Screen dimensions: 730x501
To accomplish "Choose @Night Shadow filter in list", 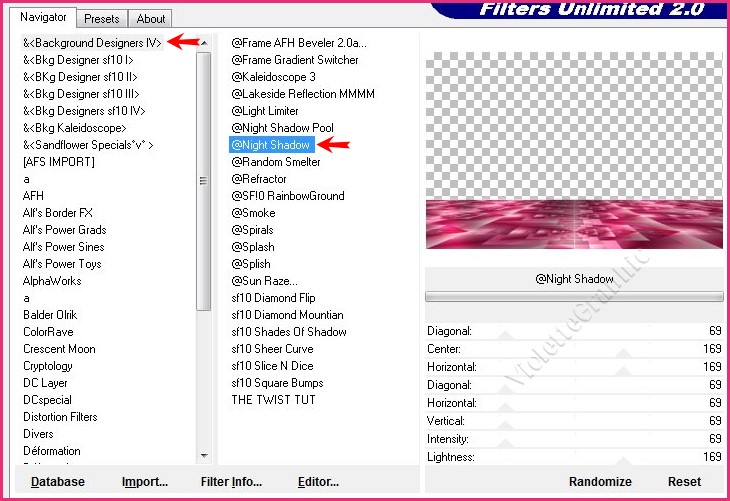I will point(271,145).
